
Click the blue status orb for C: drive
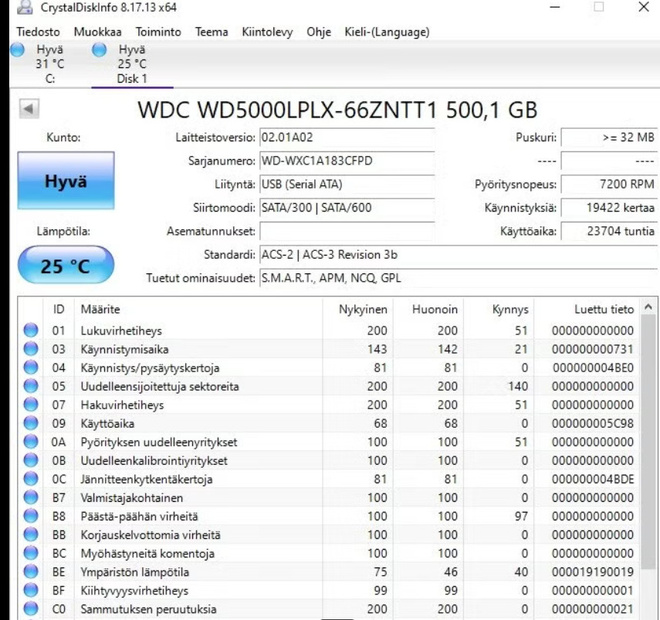click(x=17, y=50)
